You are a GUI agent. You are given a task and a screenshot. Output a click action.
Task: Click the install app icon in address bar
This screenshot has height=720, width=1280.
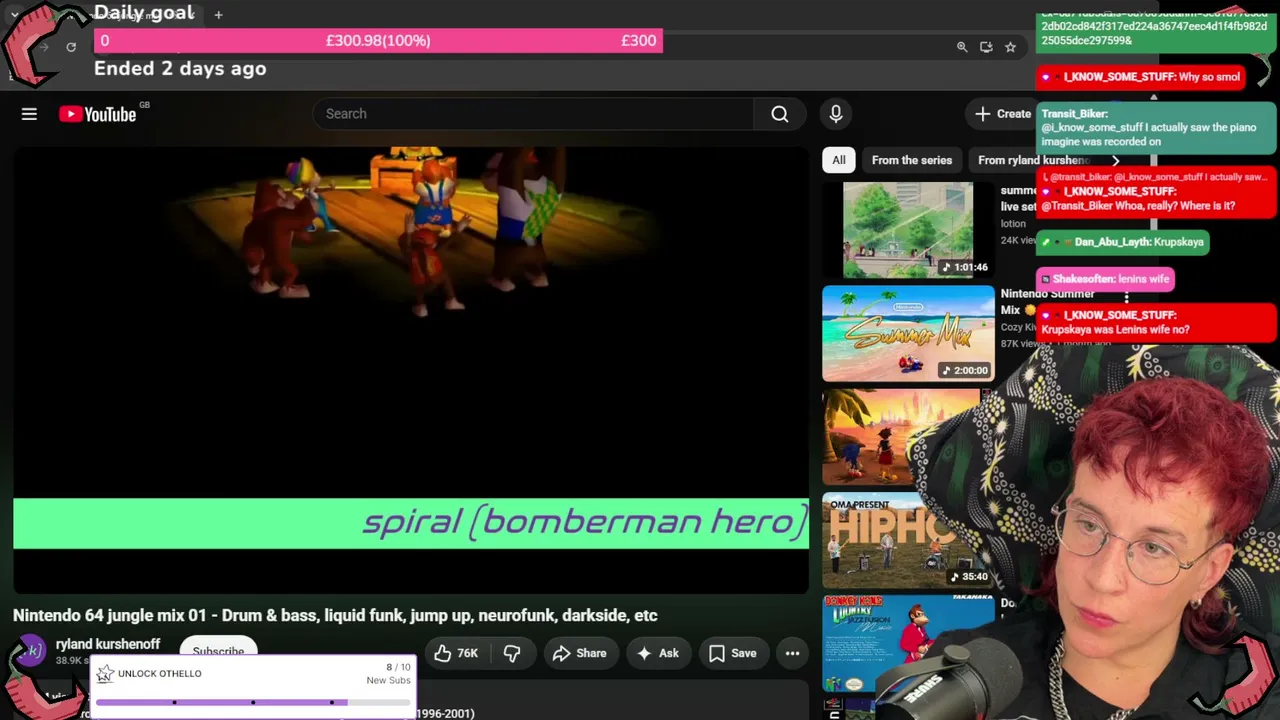[986, 47]
